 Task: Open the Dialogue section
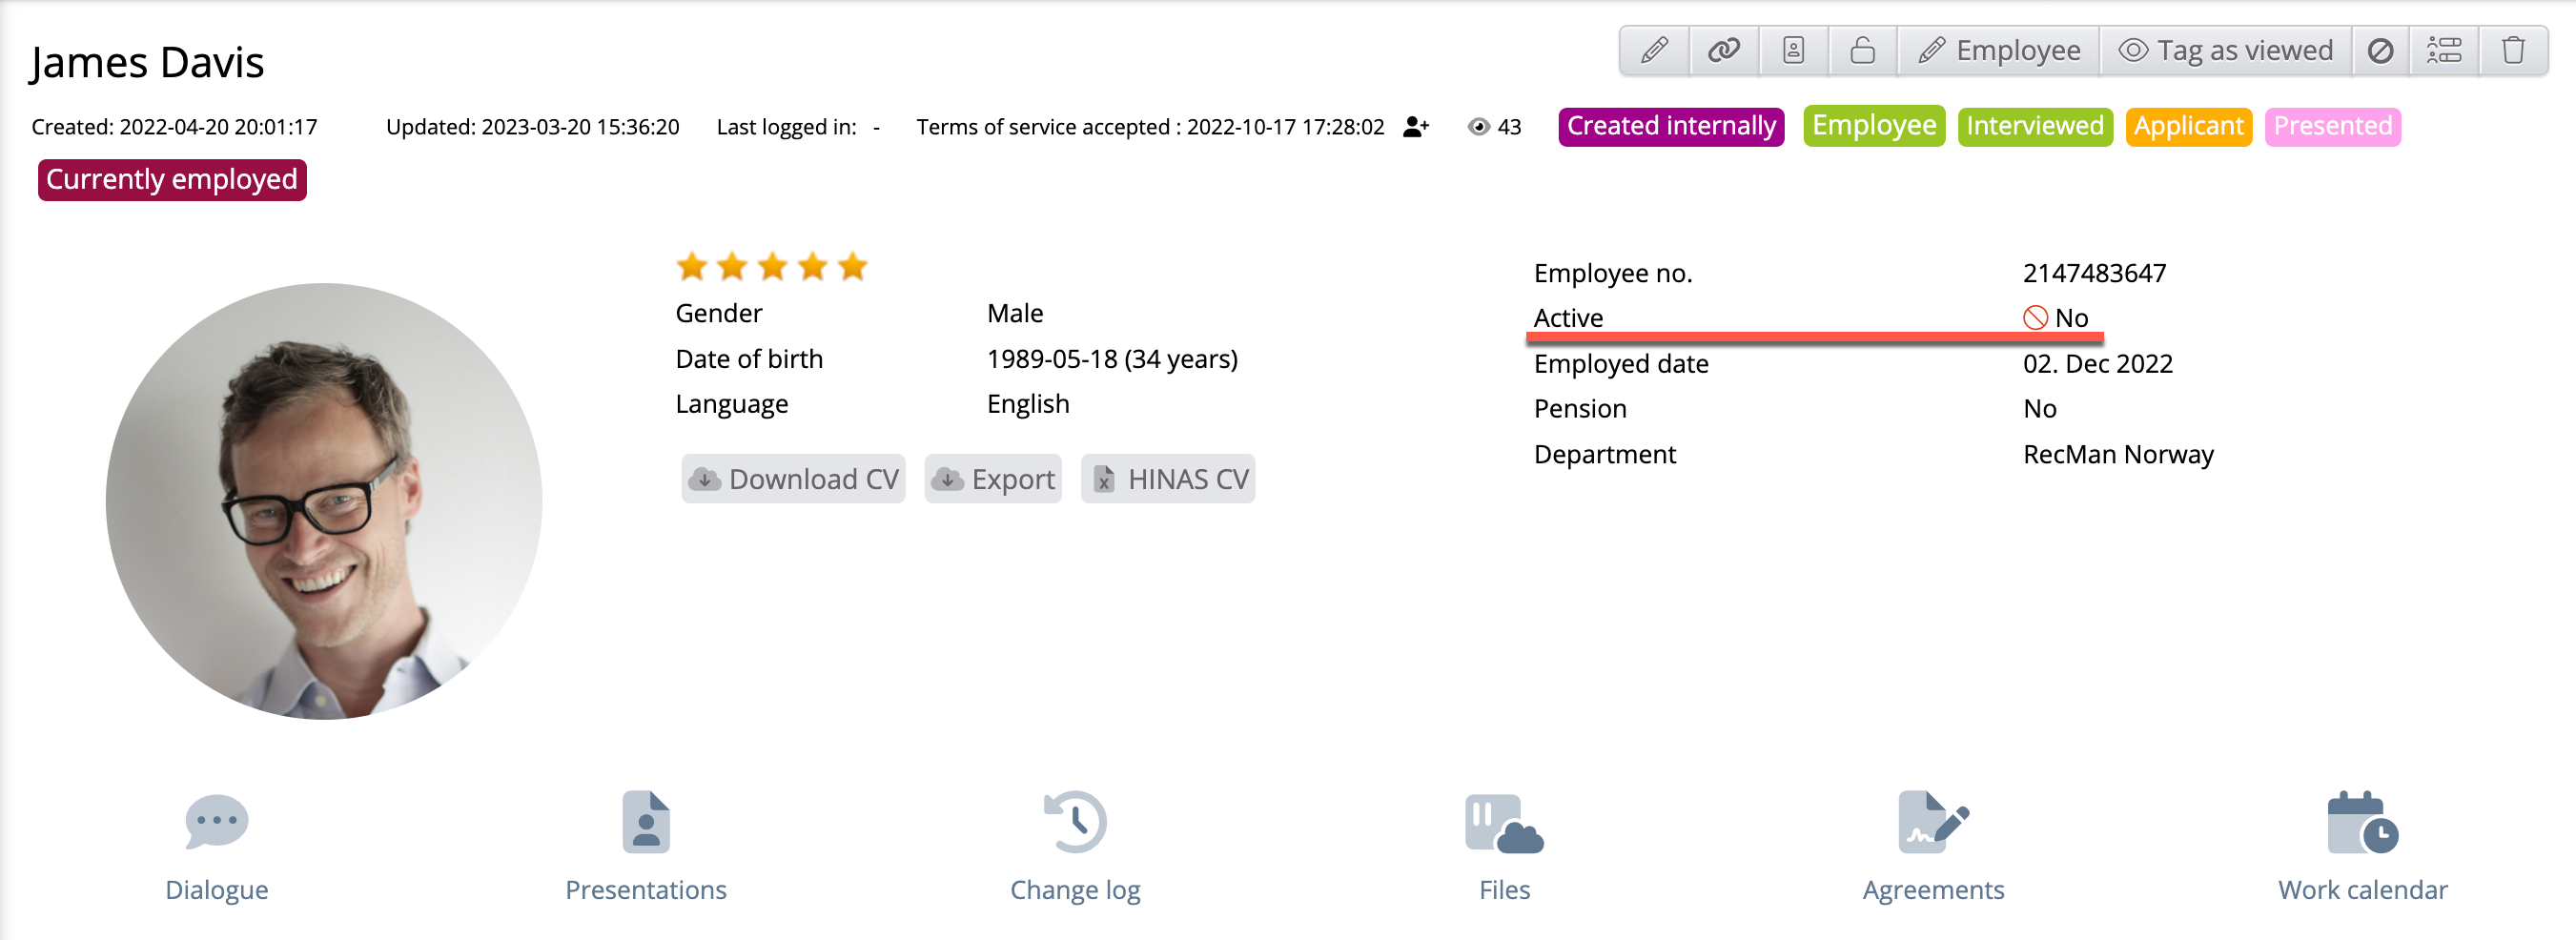216,845
